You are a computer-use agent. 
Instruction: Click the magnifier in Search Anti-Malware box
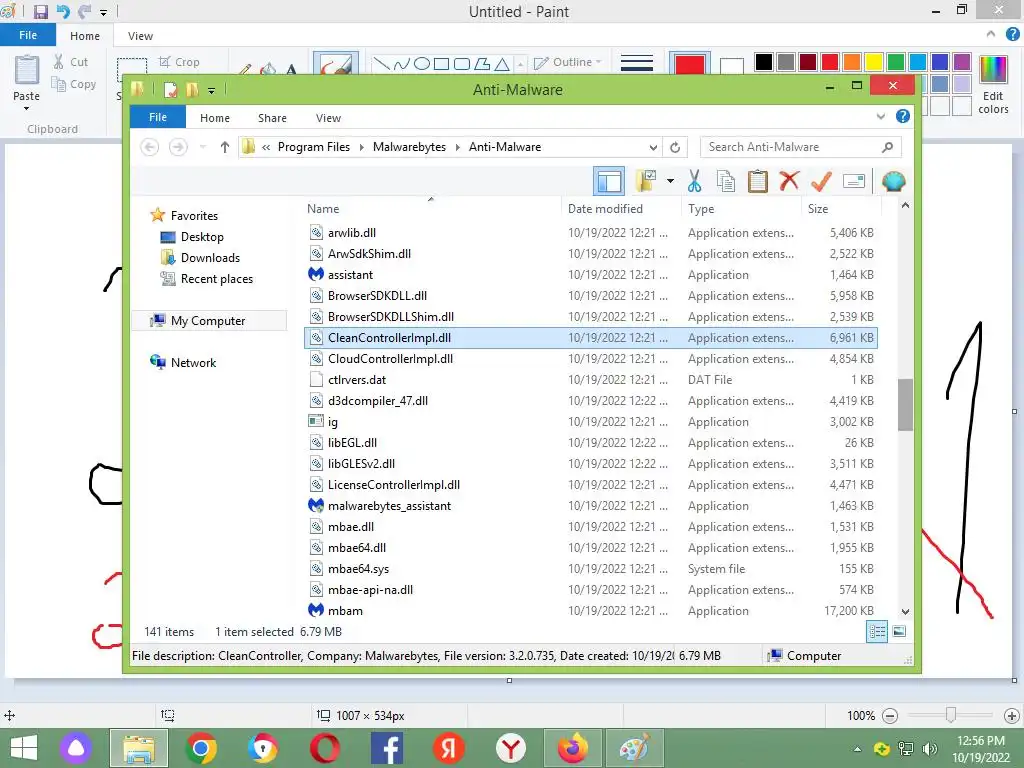click(887, 147)
